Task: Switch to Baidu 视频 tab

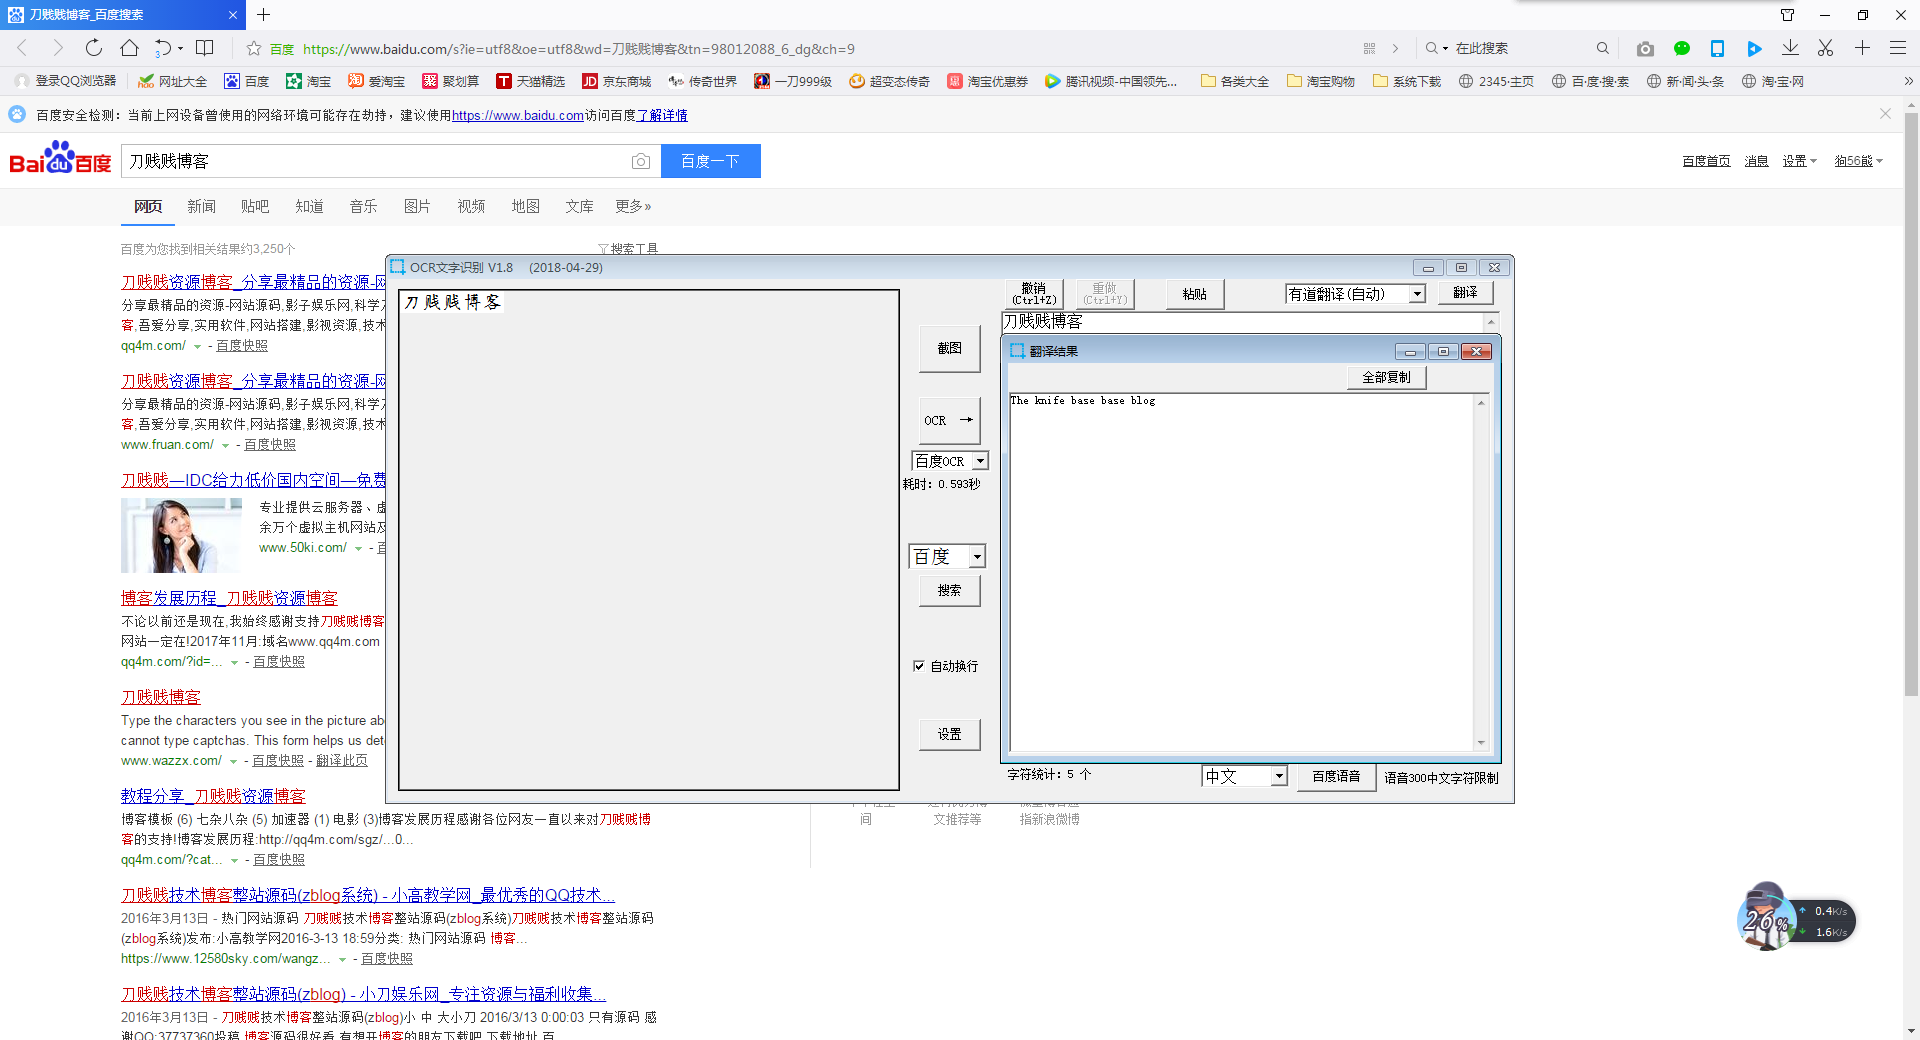Action: coord(471,206)
